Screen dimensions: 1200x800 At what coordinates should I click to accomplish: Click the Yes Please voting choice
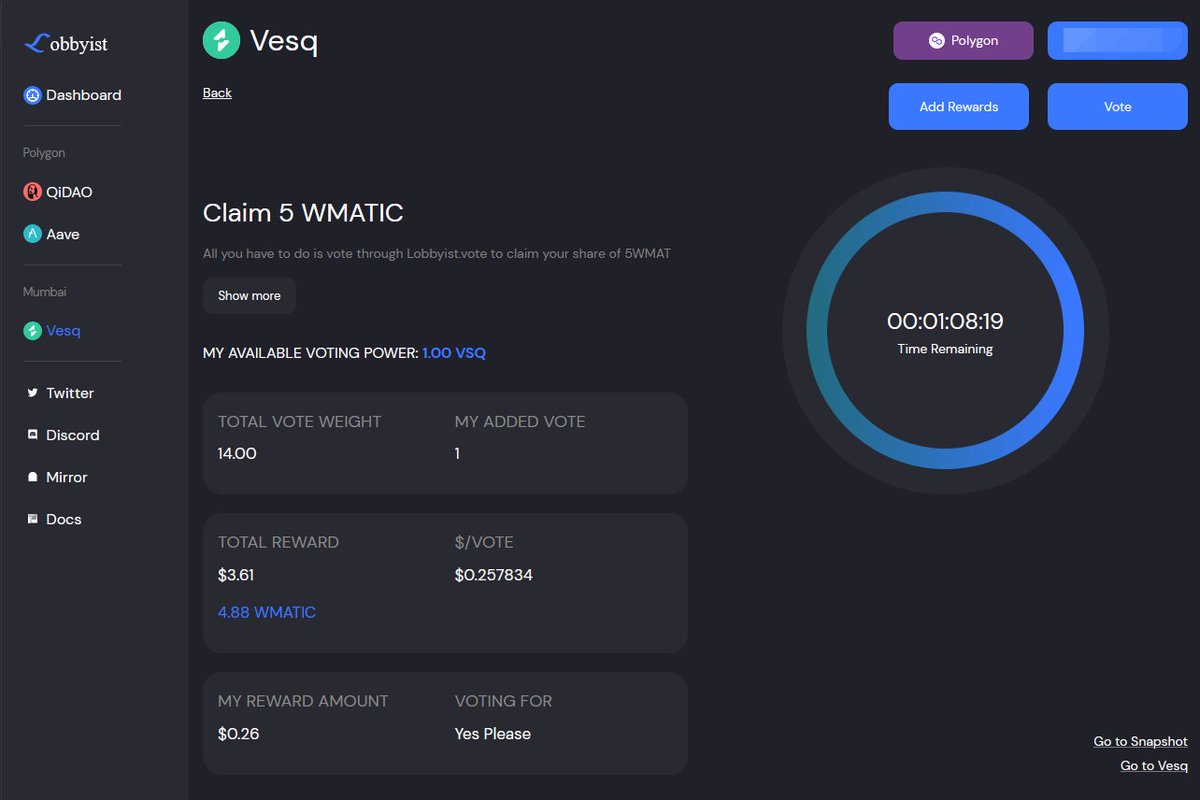click(493, 734)
